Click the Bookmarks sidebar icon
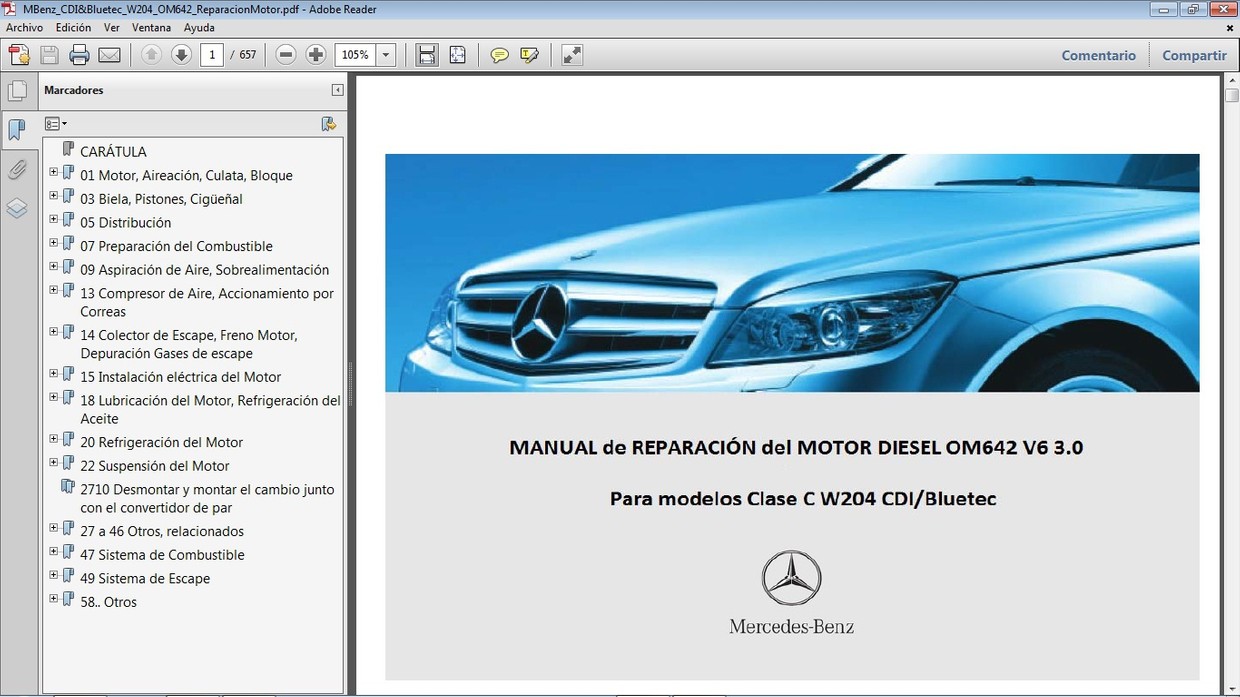Image resolution: width=1240 pixels, height=697 pixels. [x=18, y=128]
